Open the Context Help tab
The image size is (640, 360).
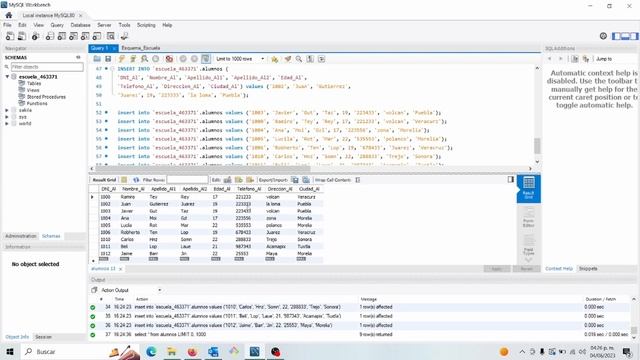(x=559, y=269)
